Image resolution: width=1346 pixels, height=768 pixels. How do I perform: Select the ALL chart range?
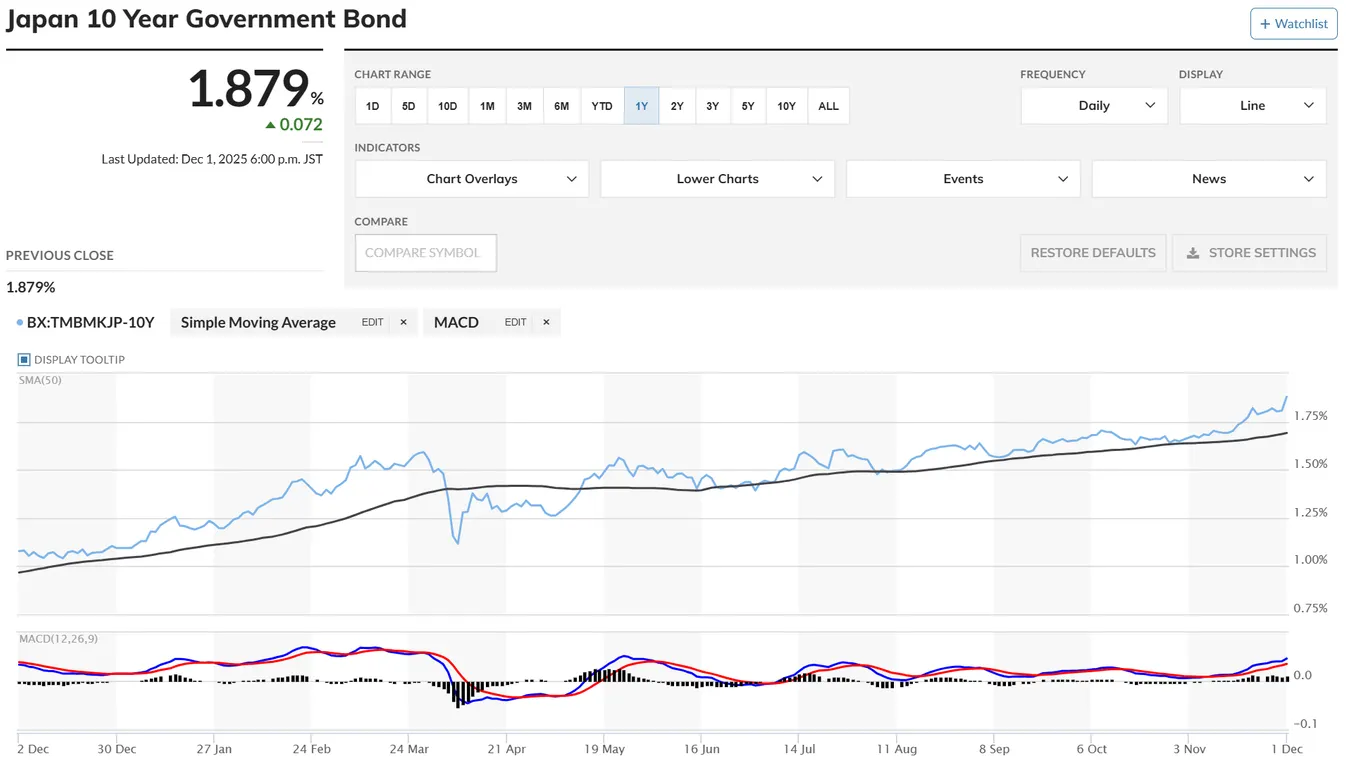[x=828, y=106]
